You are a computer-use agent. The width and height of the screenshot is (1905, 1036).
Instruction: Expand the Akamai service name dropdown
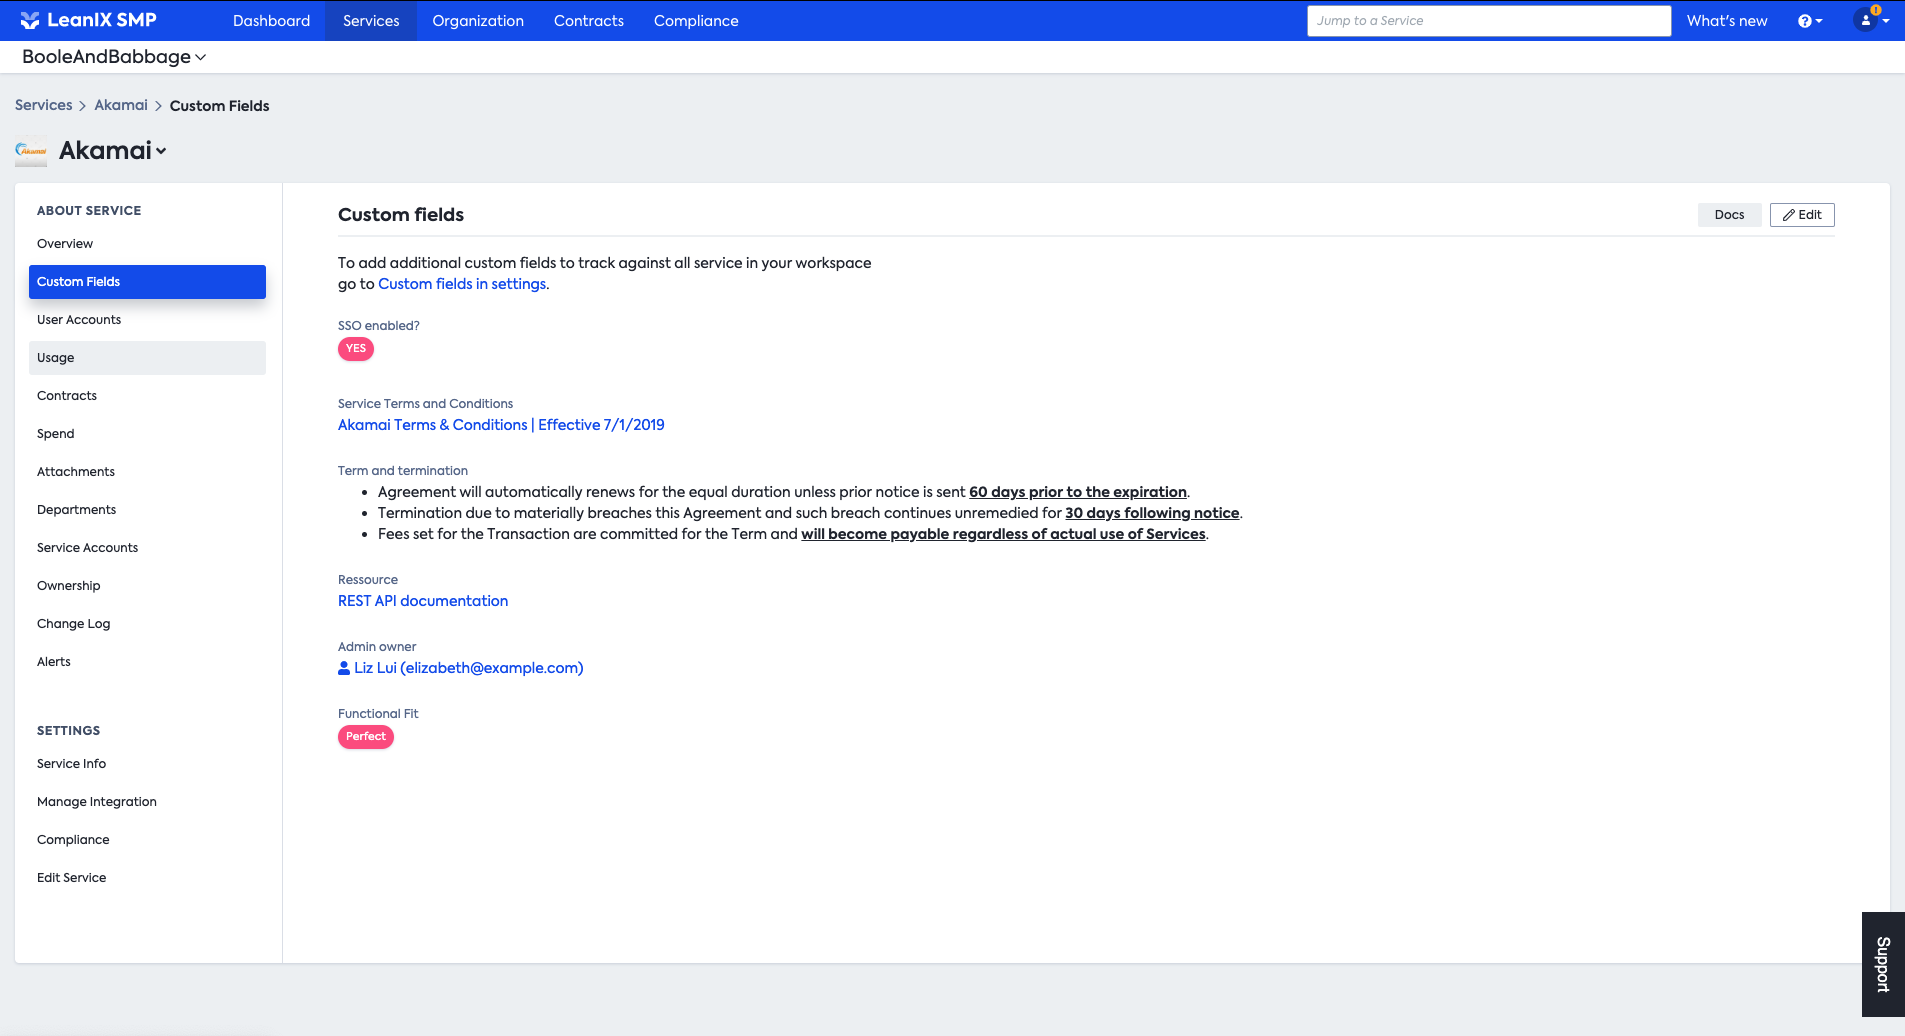tap(113, 150)
